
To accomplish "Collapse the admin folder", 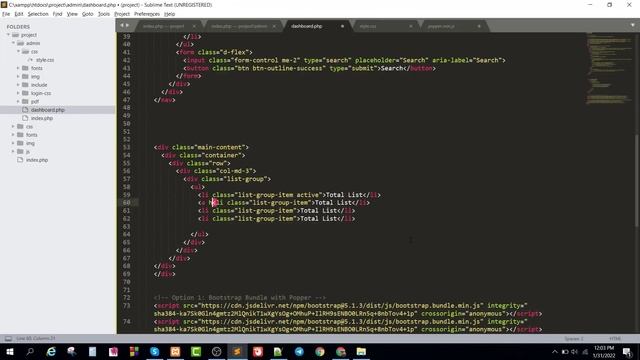I will pos(13,43).
